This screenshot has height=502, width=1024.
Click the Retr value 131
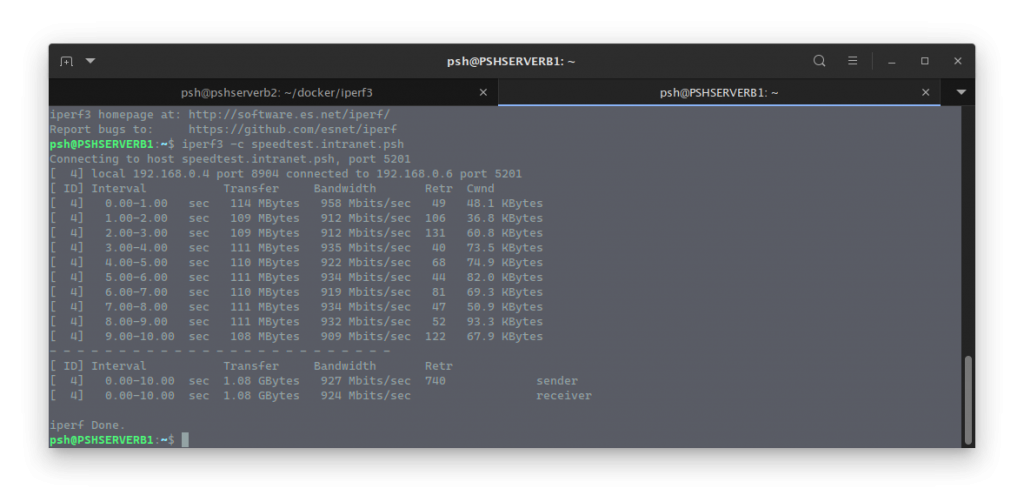tap(435, 233)
